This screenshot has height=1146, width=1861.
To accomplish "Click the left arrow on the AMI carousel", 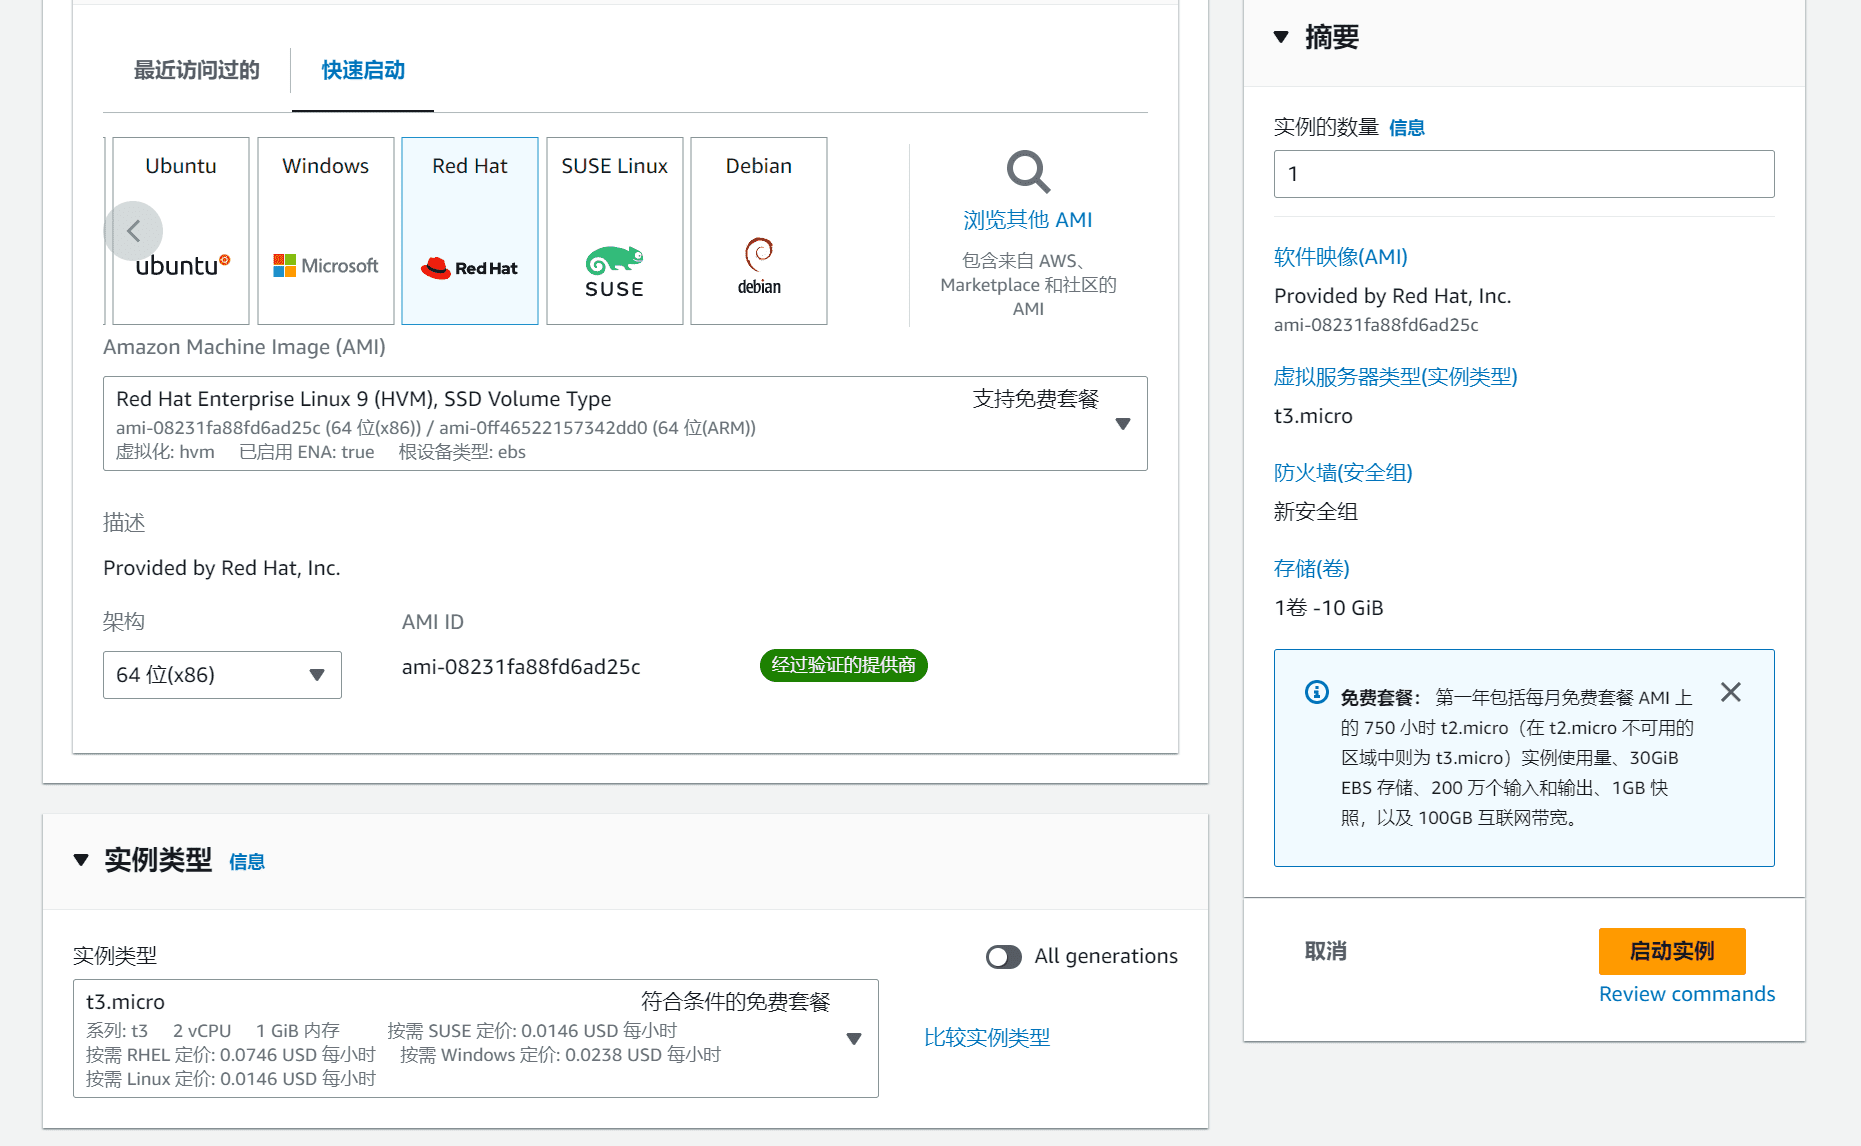I will pyautogui.click(x=133, y=230).
